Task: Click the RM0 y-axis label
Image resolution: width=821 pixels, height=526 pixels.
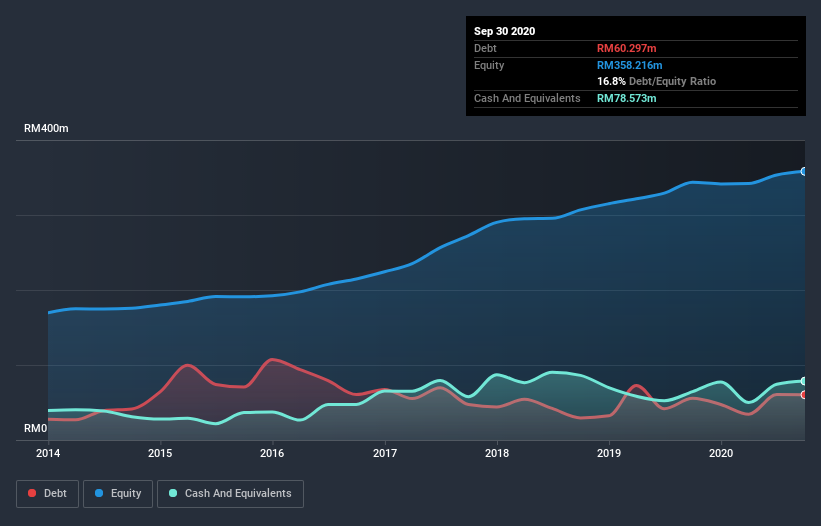Action: pos(36,428)
